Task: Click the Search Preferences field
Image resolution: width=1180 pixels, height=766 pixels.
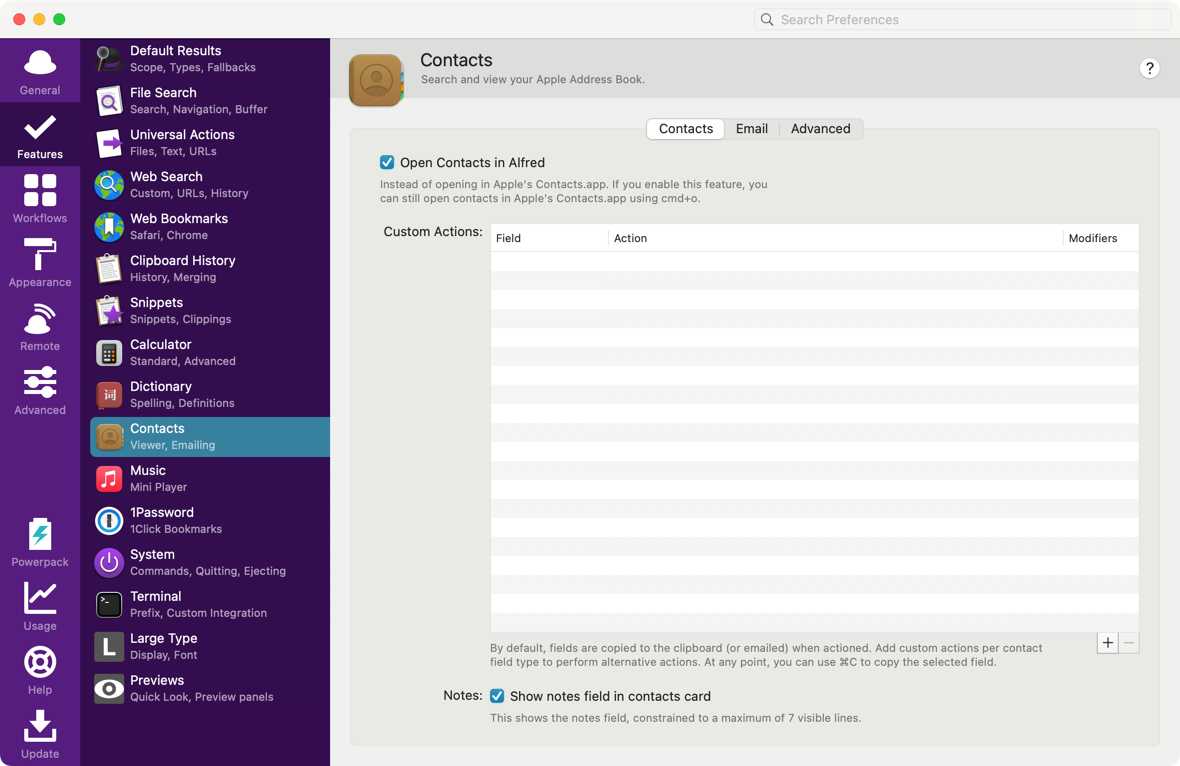Action: [x=965, y=19]
